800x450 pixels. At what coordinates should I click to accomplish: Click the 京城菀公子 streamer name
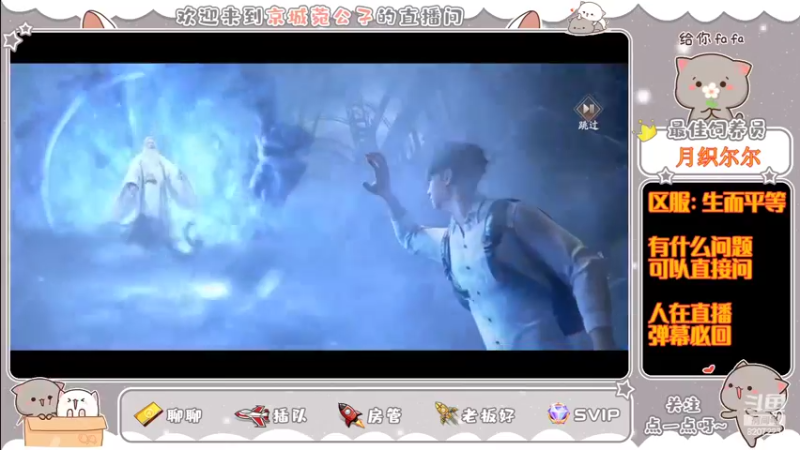click(x=319, y=17)
